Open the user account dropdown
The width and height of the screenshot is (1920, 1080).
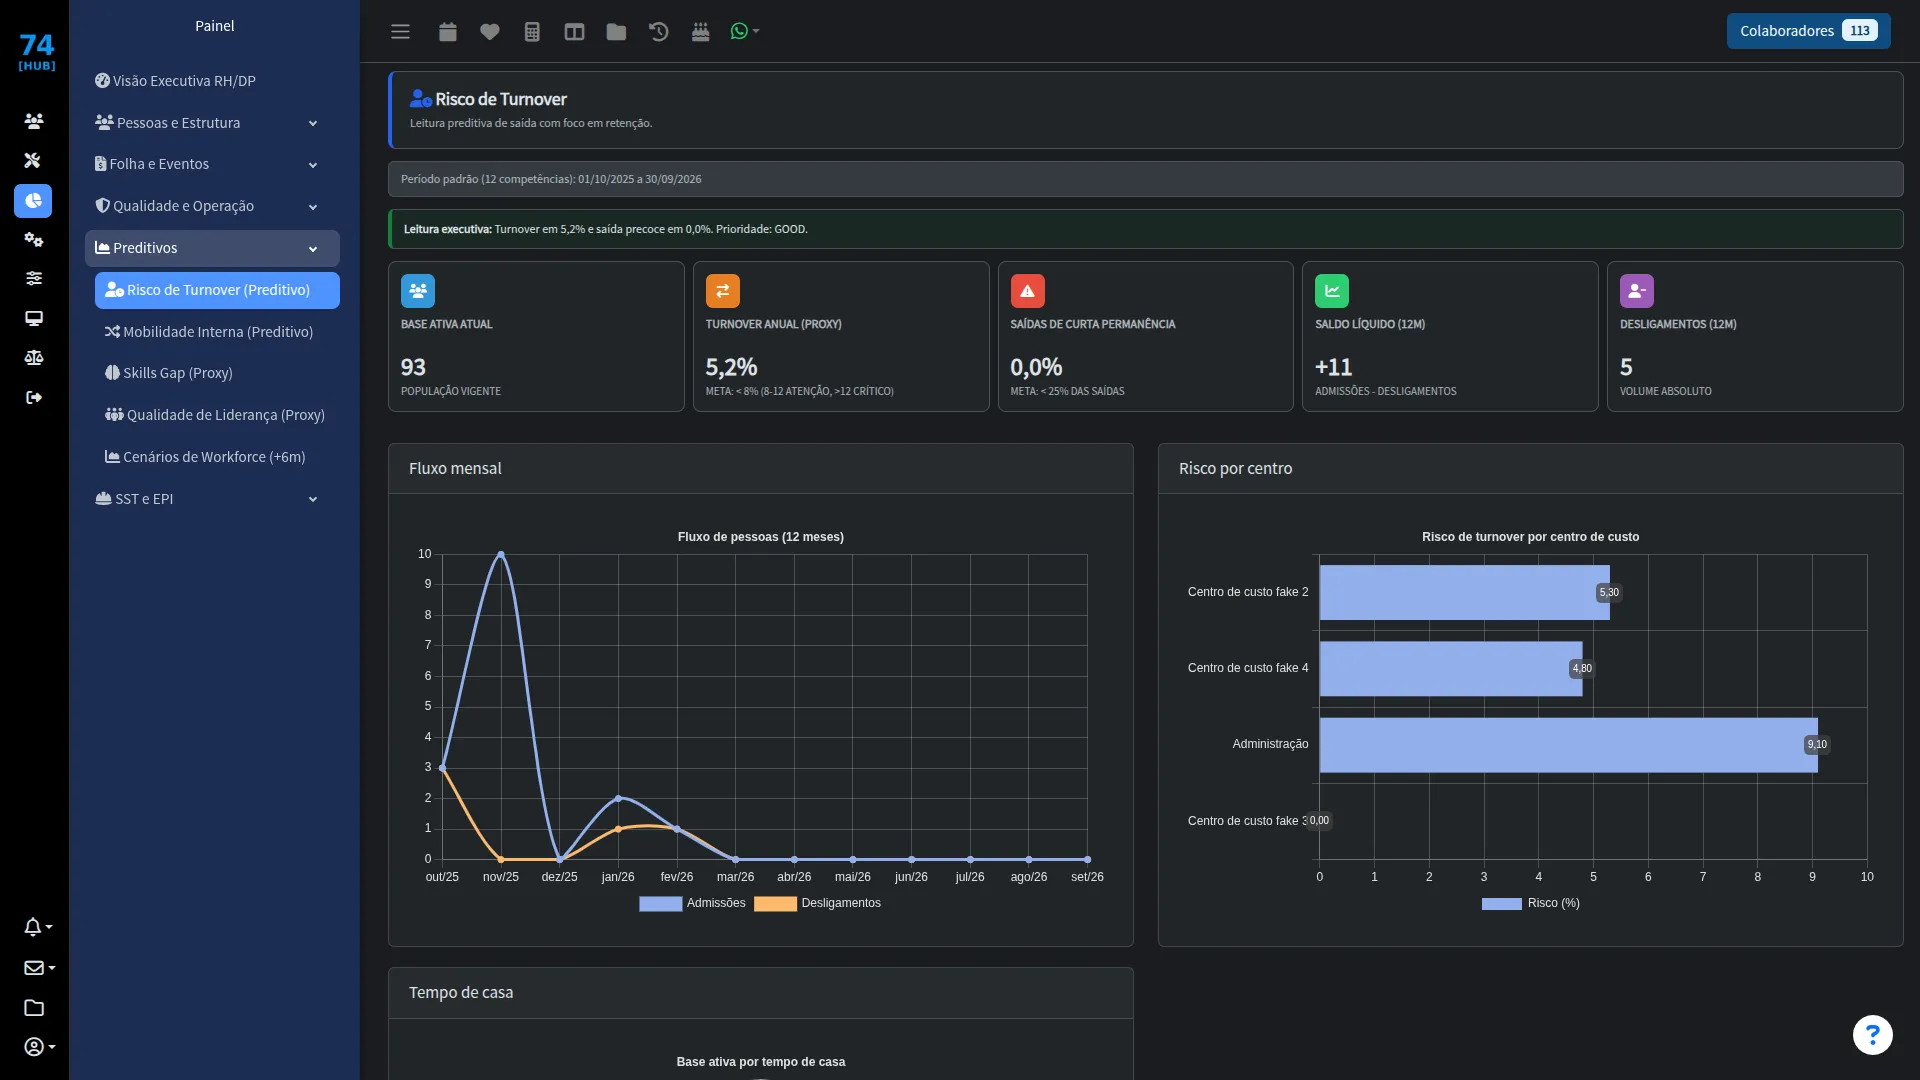(x=39, y=1047)
